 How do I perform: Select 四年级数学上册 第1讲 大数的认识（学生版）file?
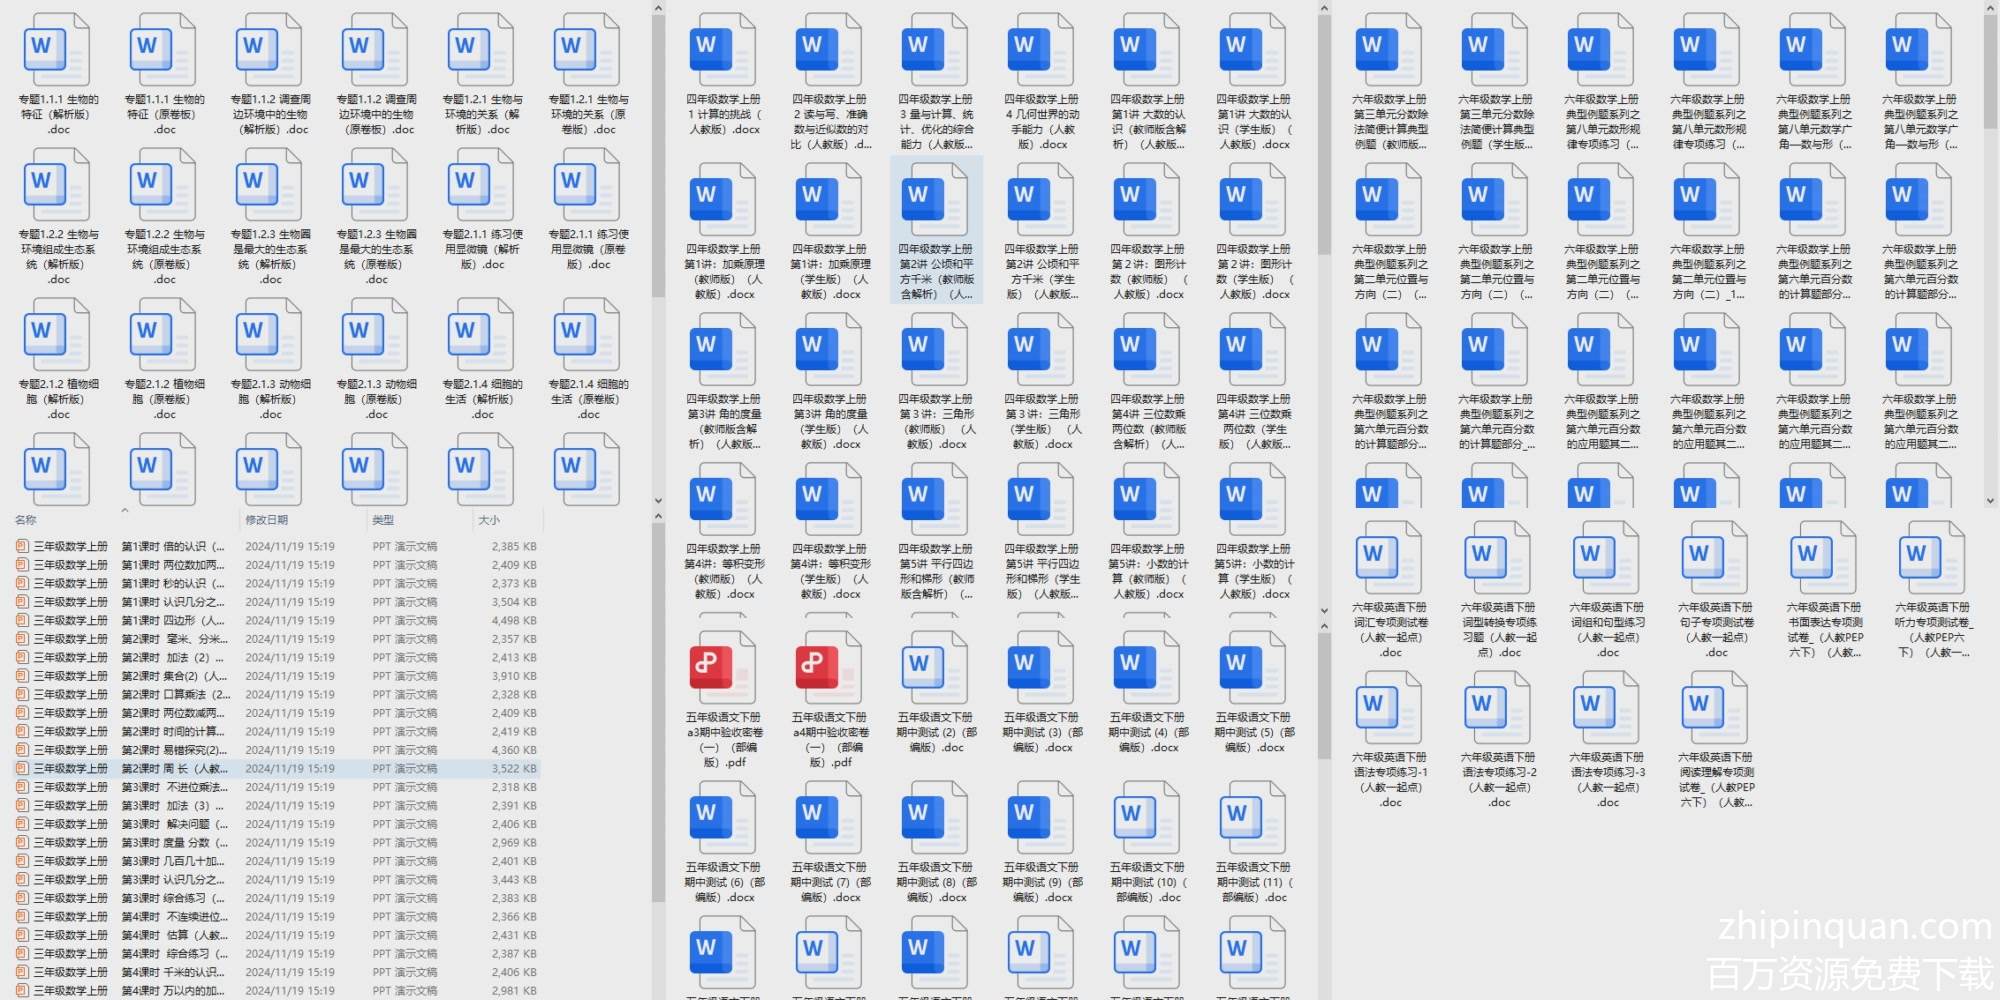coord(1254,82)
